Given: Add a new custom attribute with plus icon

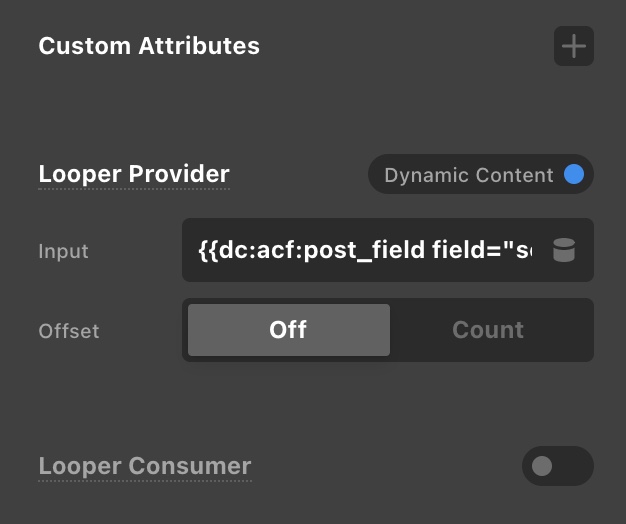Looking at the screenshot, I should 573,46.
